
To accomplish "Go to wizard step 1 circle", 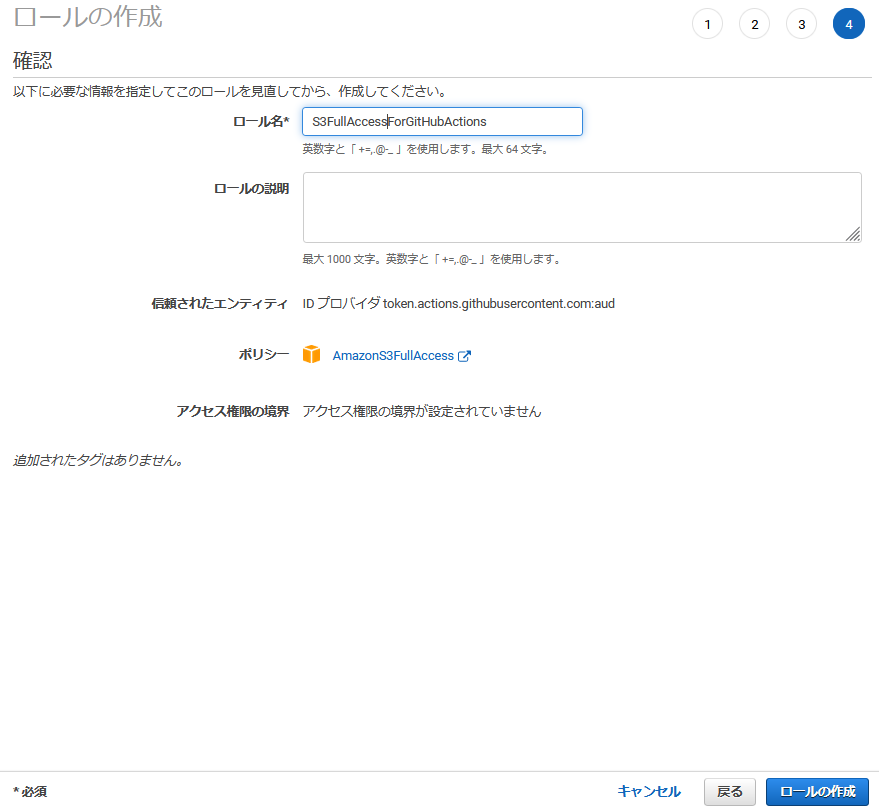I will [707, 24].
